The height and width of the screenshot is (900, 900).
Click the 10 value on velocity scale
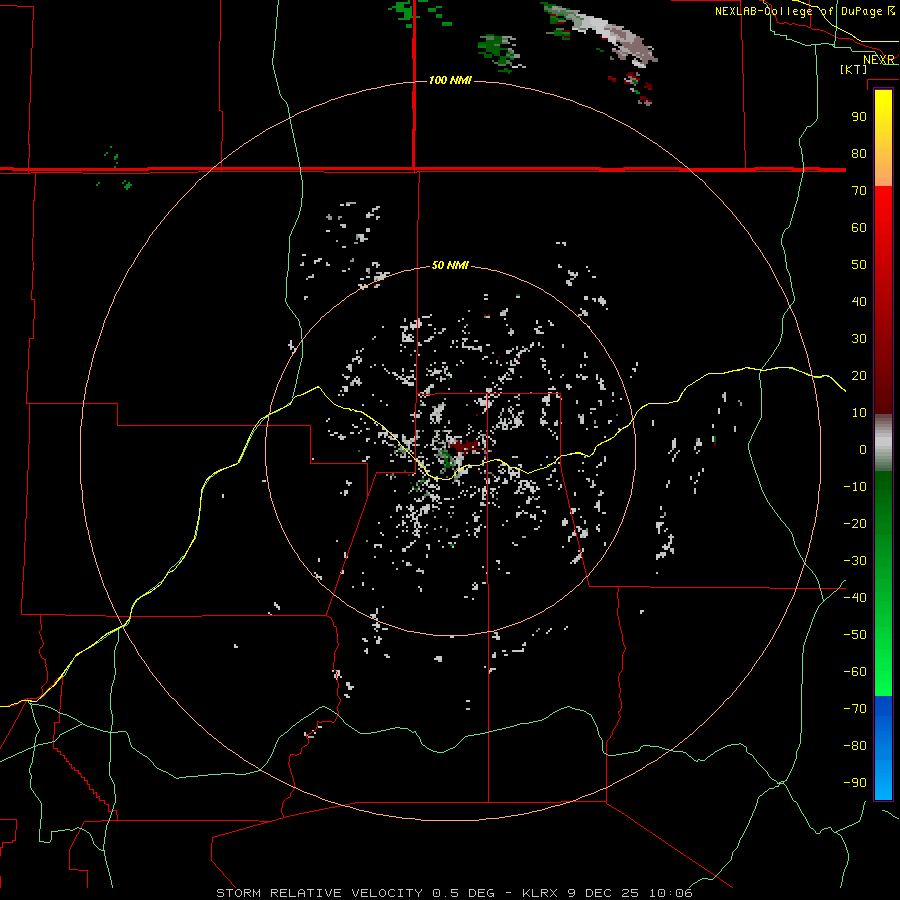click(859, 413)
